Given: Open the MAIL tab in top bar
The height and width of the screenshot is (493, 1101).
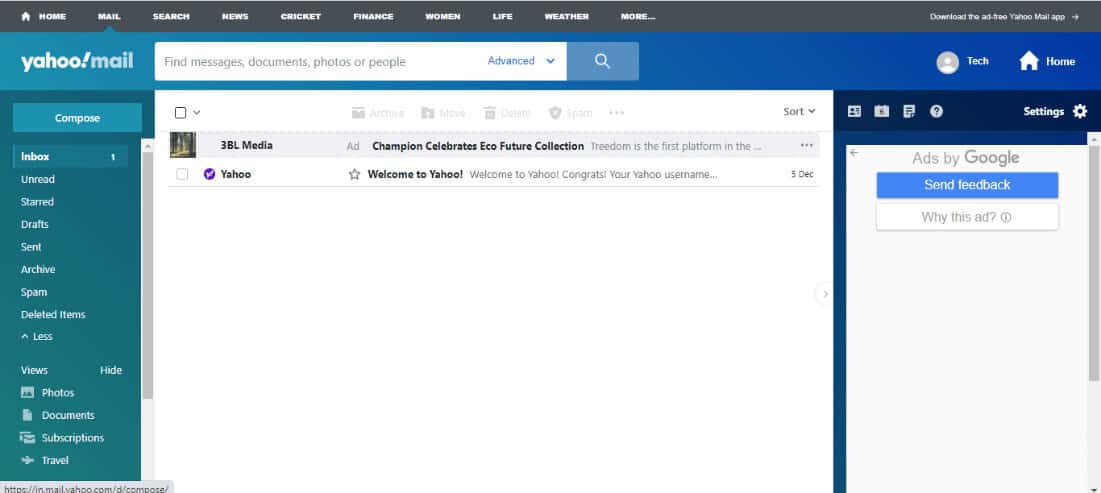Looking at the screenshot, I should (109, 16).
